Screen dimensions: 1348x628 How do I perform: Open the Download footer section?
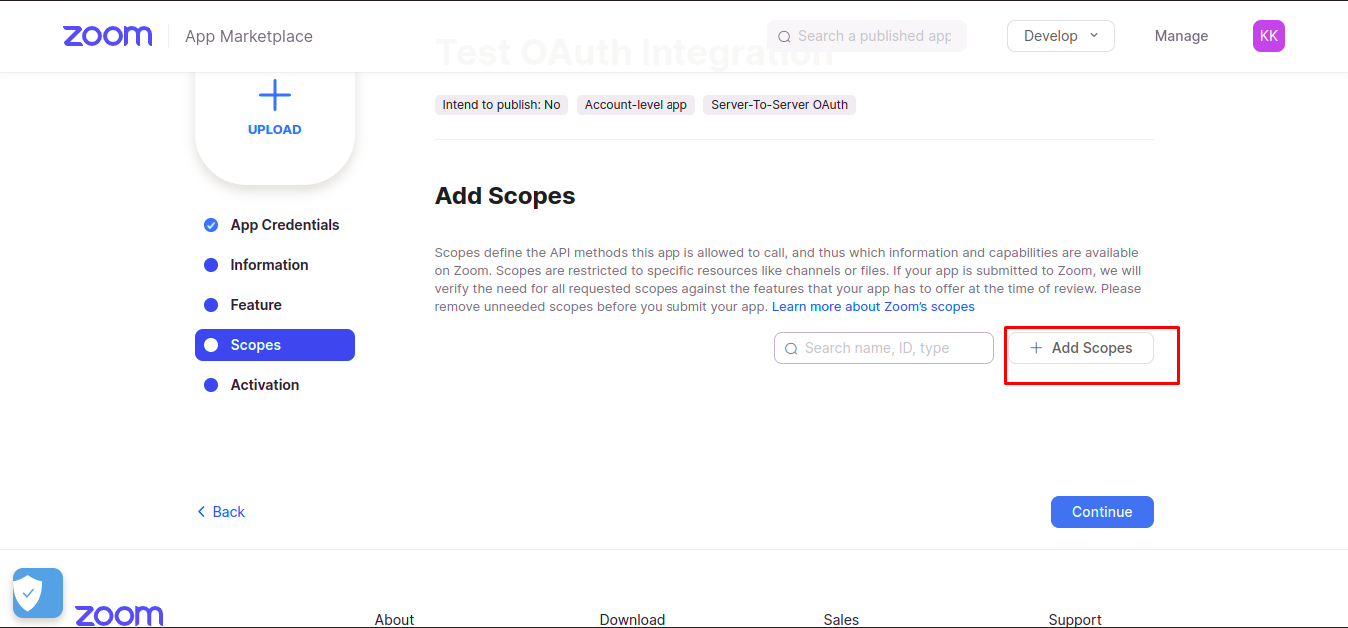coord(632,620)
